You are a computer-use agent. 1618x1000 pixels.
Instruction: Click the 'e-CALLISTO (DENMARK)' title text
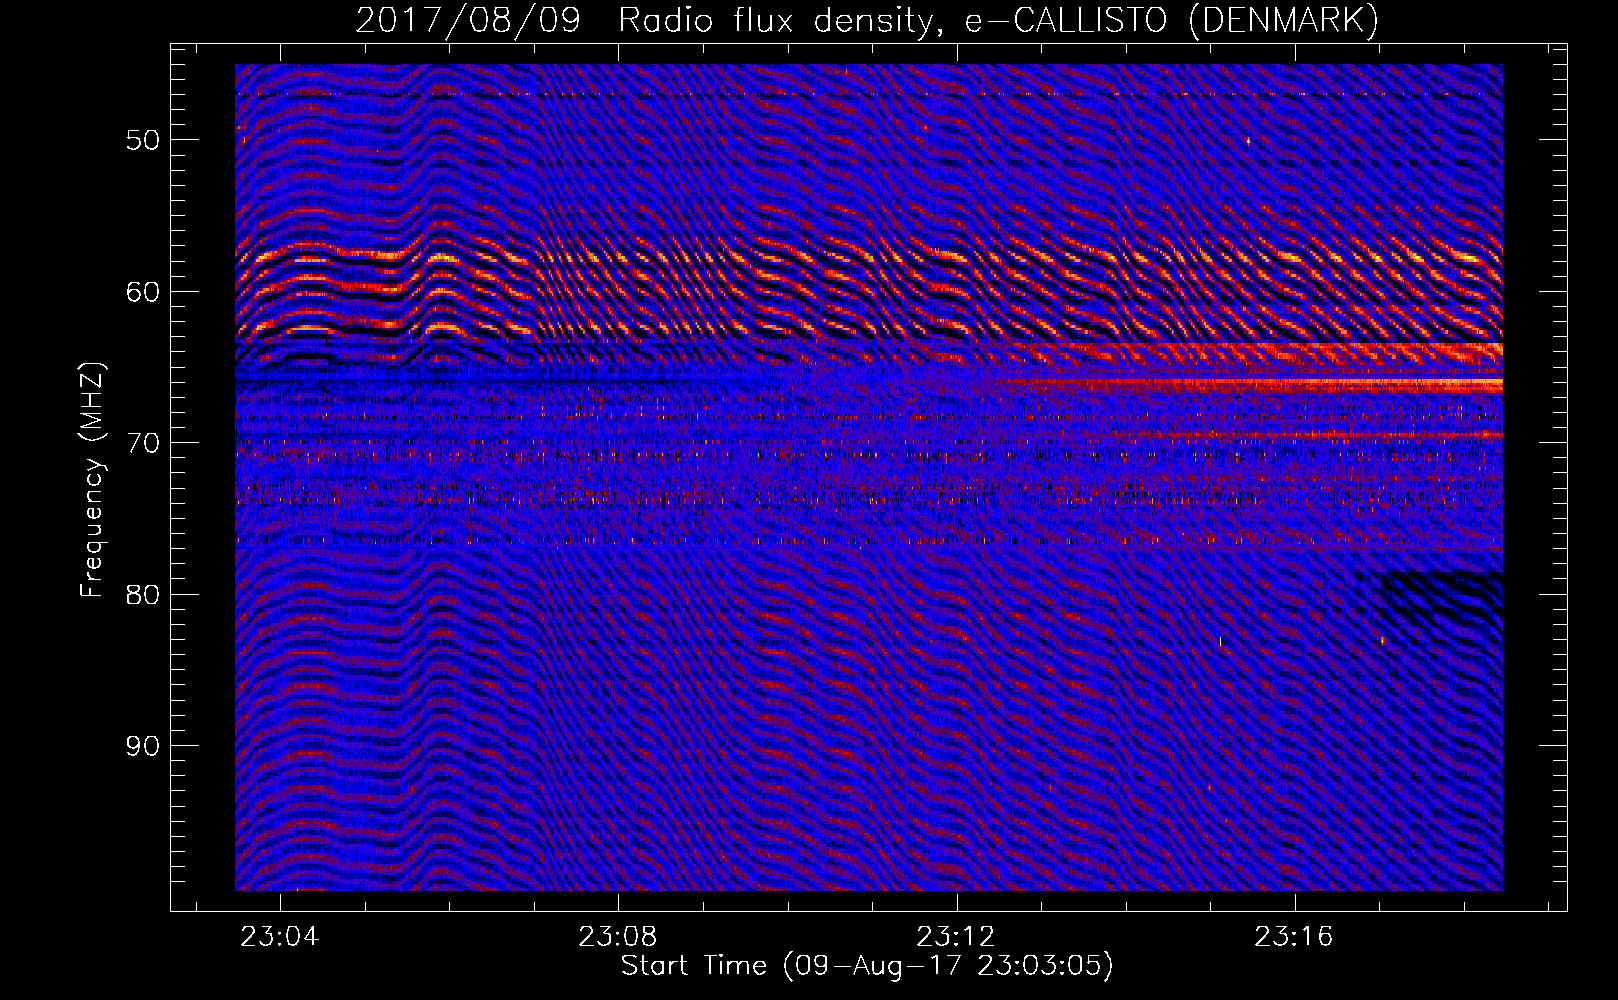1172,21
